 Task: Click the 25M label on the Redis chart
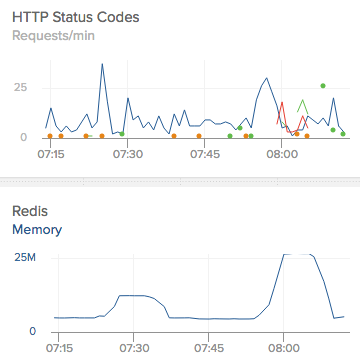(x=25, y=258)
